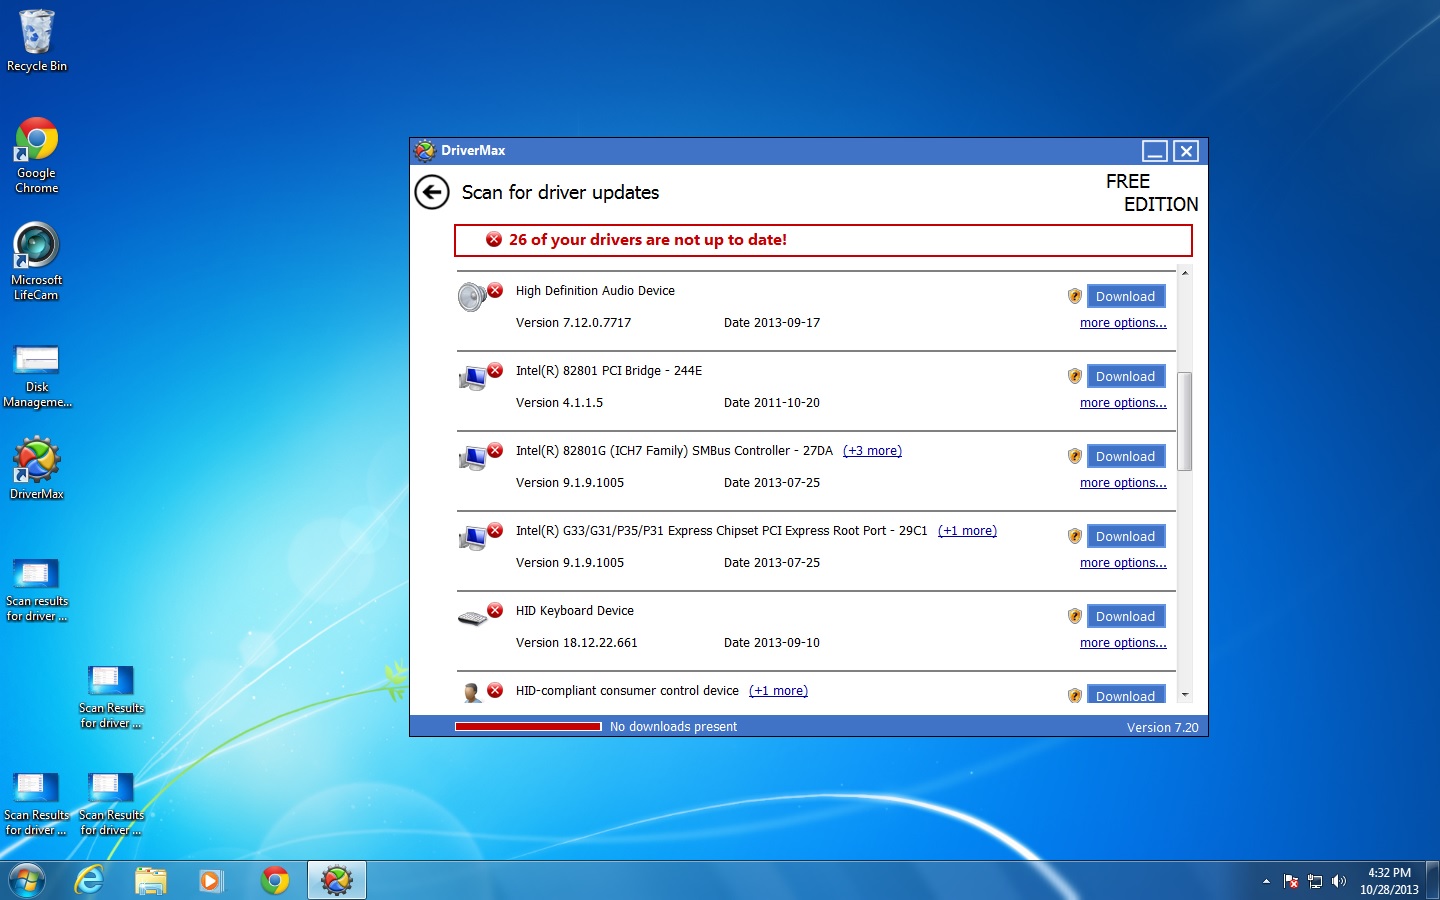Click the DriverMax taskbar button
Image resolution: width=1440 pixels, height=900 pixels.
pyautogui.click(x=337, y=880)
